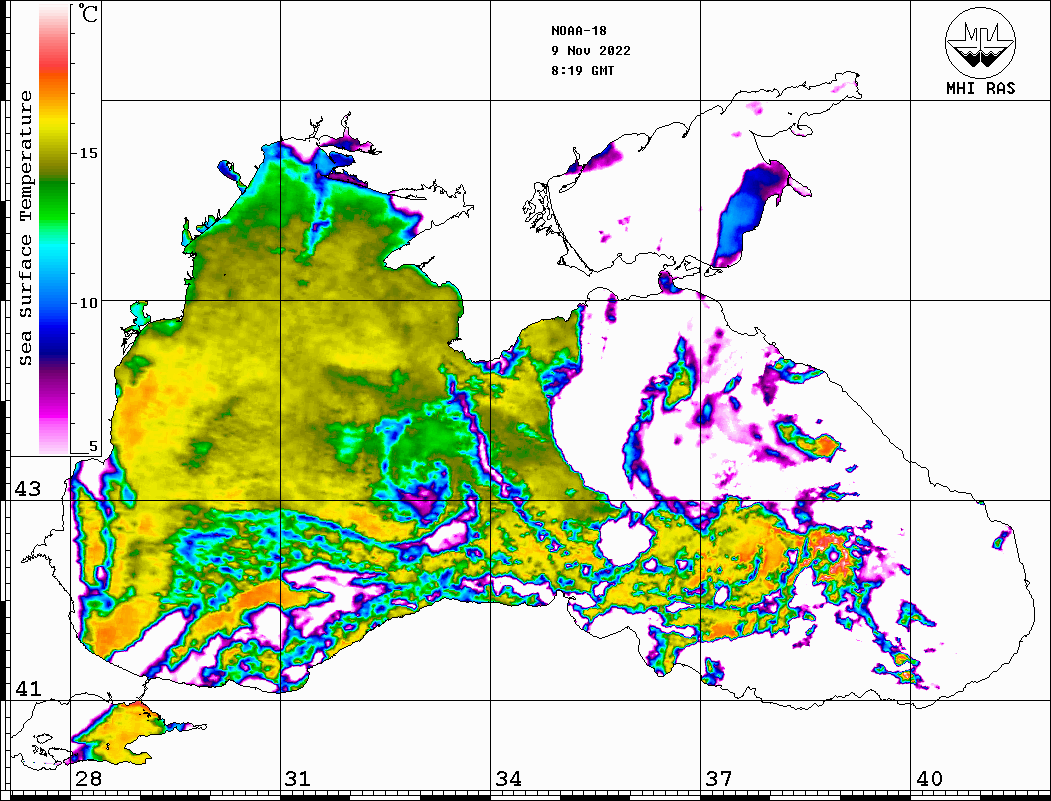Click the time '8:19 GMT'

(582, 71)
